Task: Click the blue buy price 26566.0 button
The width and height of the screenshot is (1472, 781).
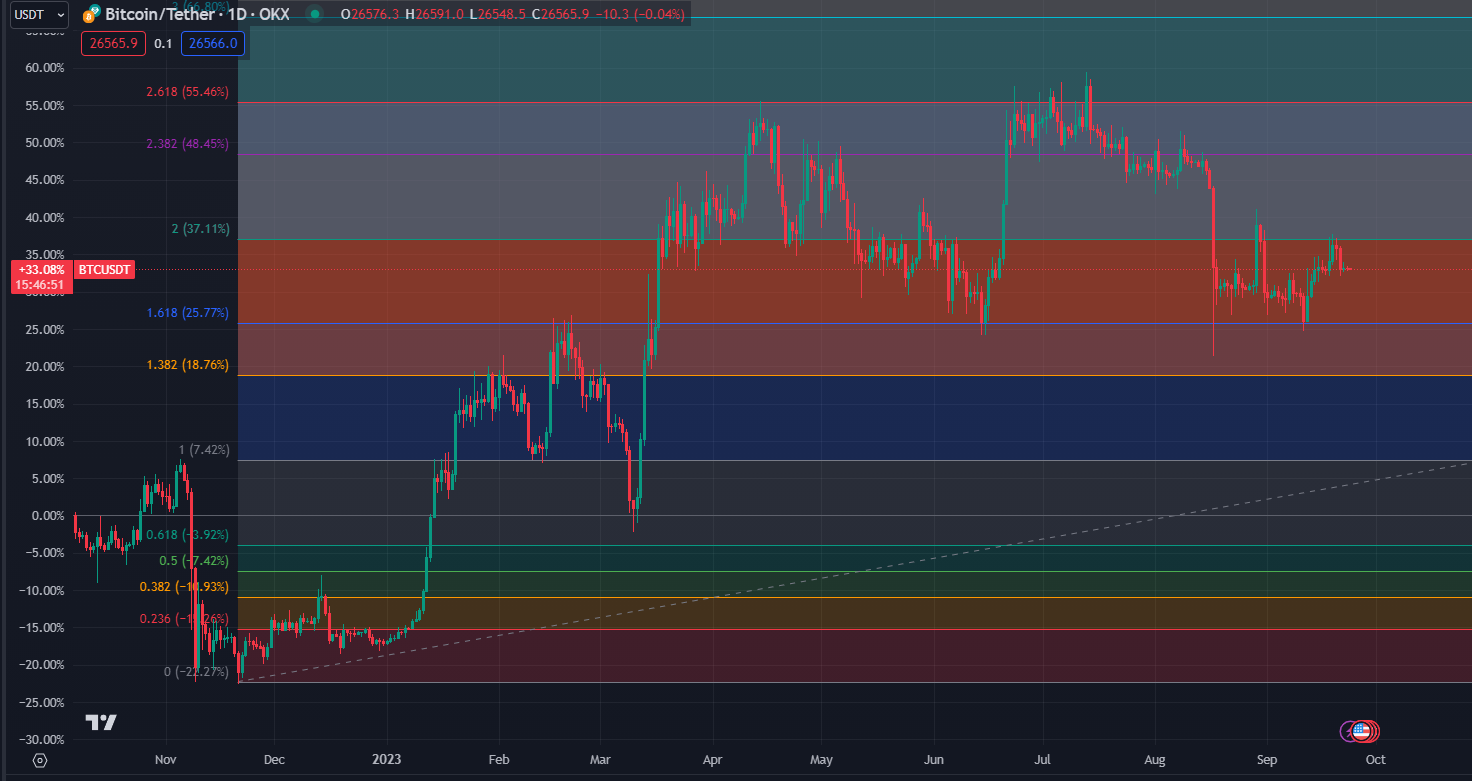Action: click(212, 43)
